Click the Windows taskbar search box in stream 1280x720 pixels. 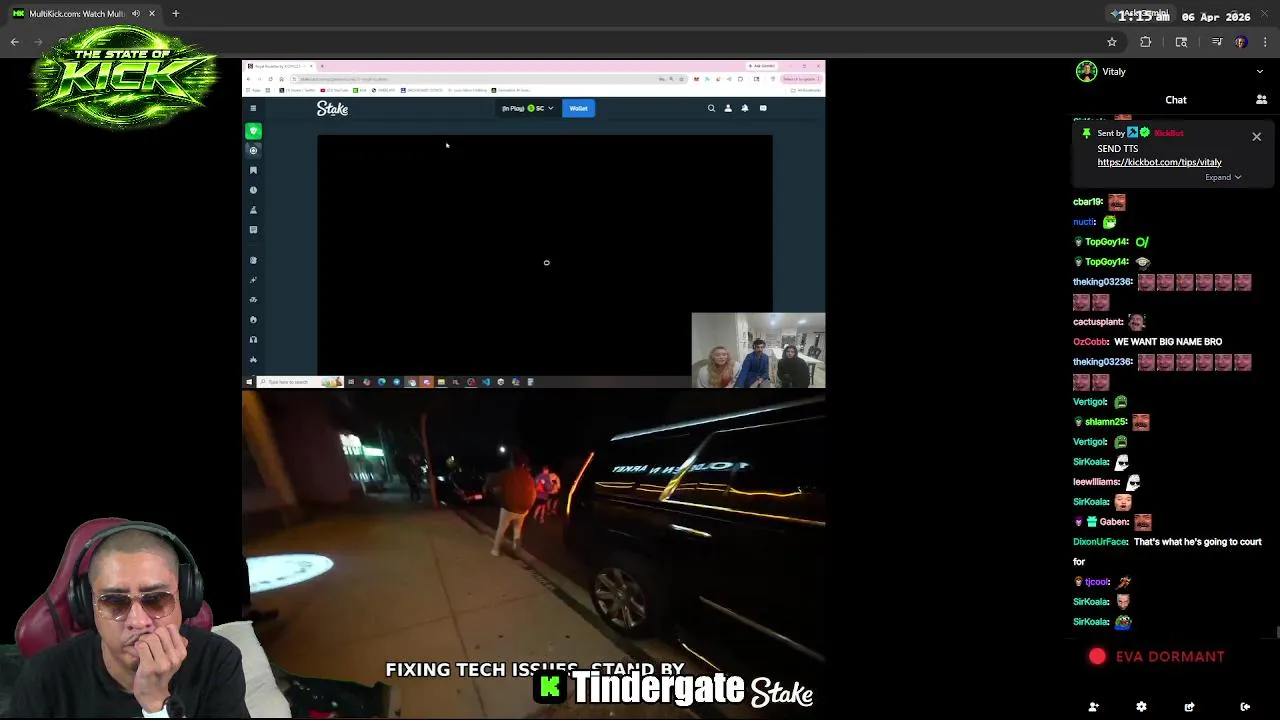(x=299, y=382)
